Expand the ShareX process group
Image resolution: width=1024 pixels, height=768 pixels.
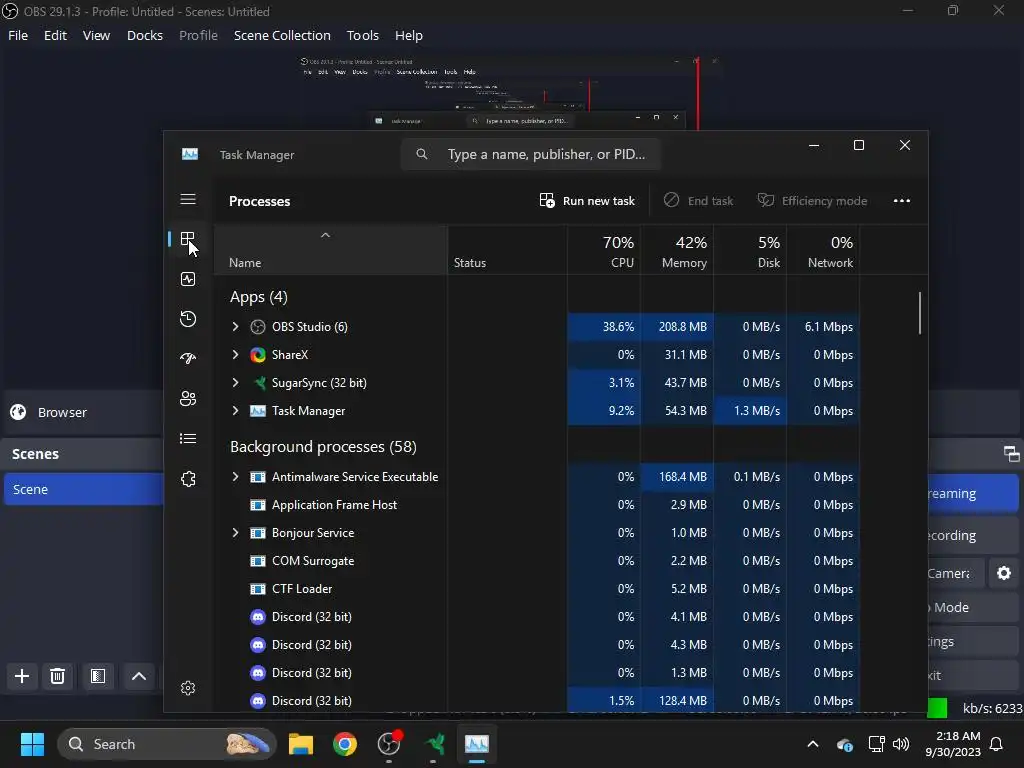point(235,355)
